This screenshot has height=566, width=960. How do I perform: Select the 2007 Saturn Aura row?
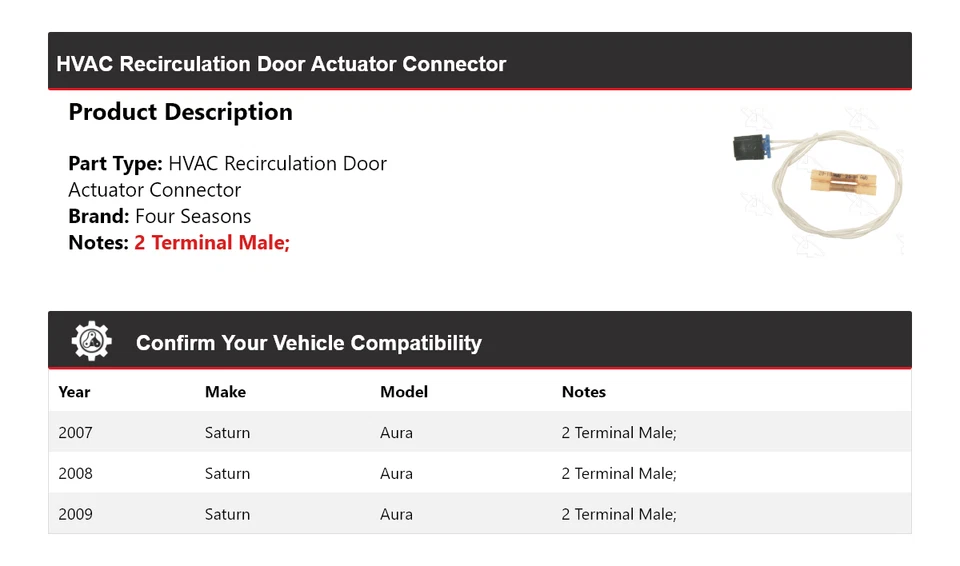tap(479, 432)
